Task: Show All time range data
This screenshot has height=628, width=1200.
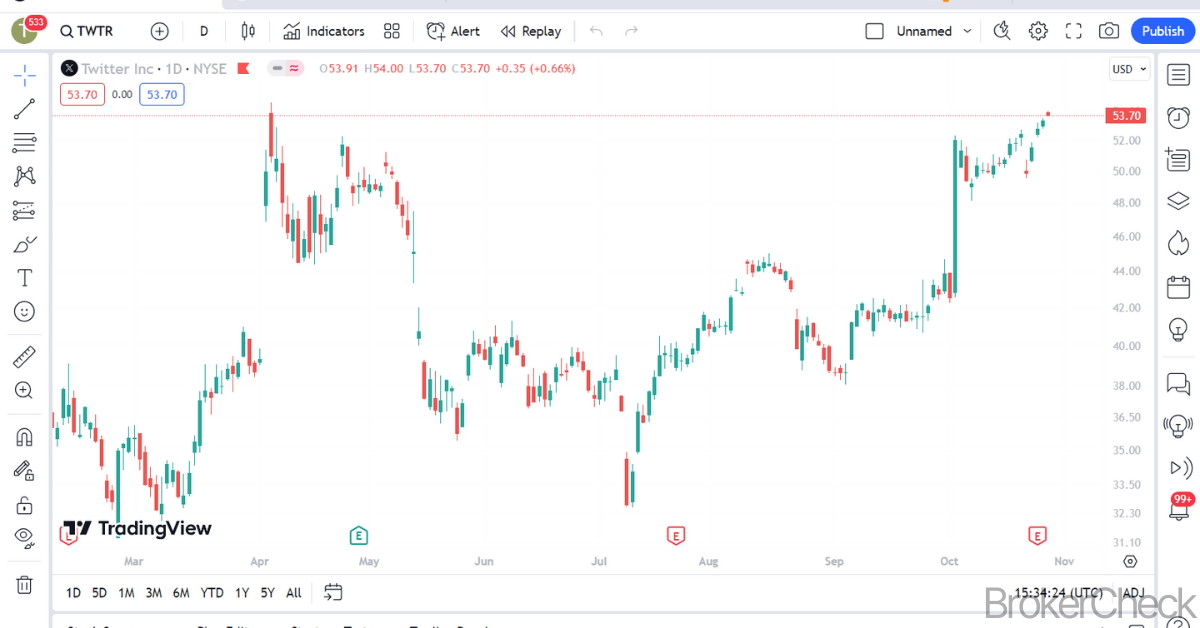Action: pyautogui.click(x=294, y=593)
